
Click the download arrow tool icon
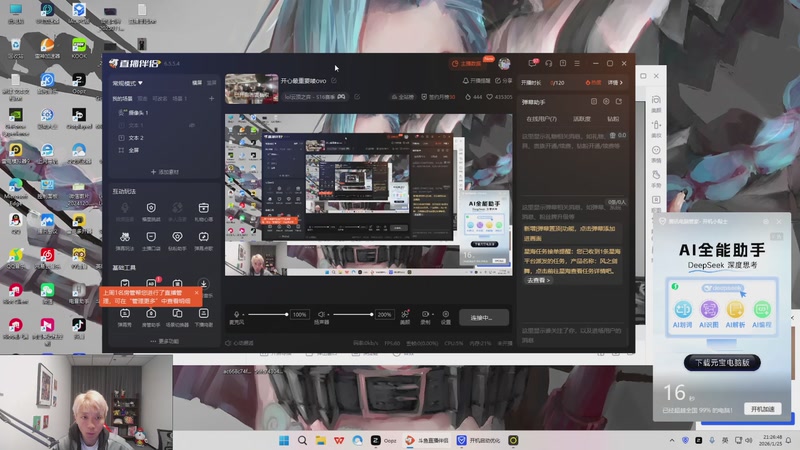204,284
